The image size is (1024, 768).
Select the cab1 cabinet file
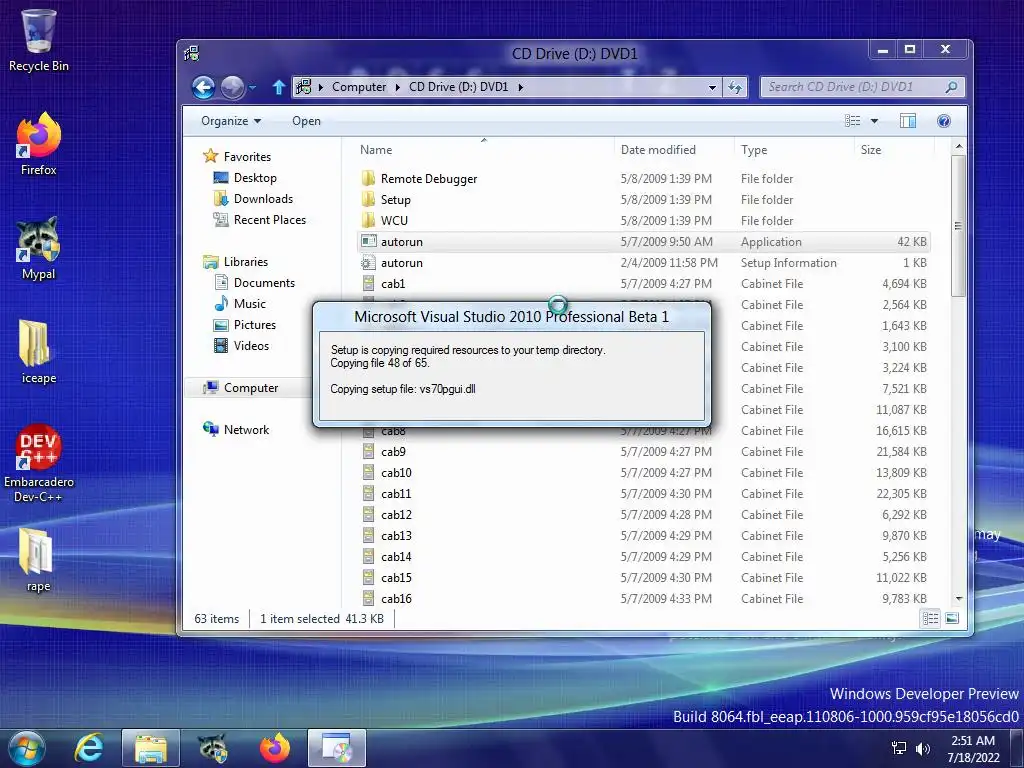643,283
